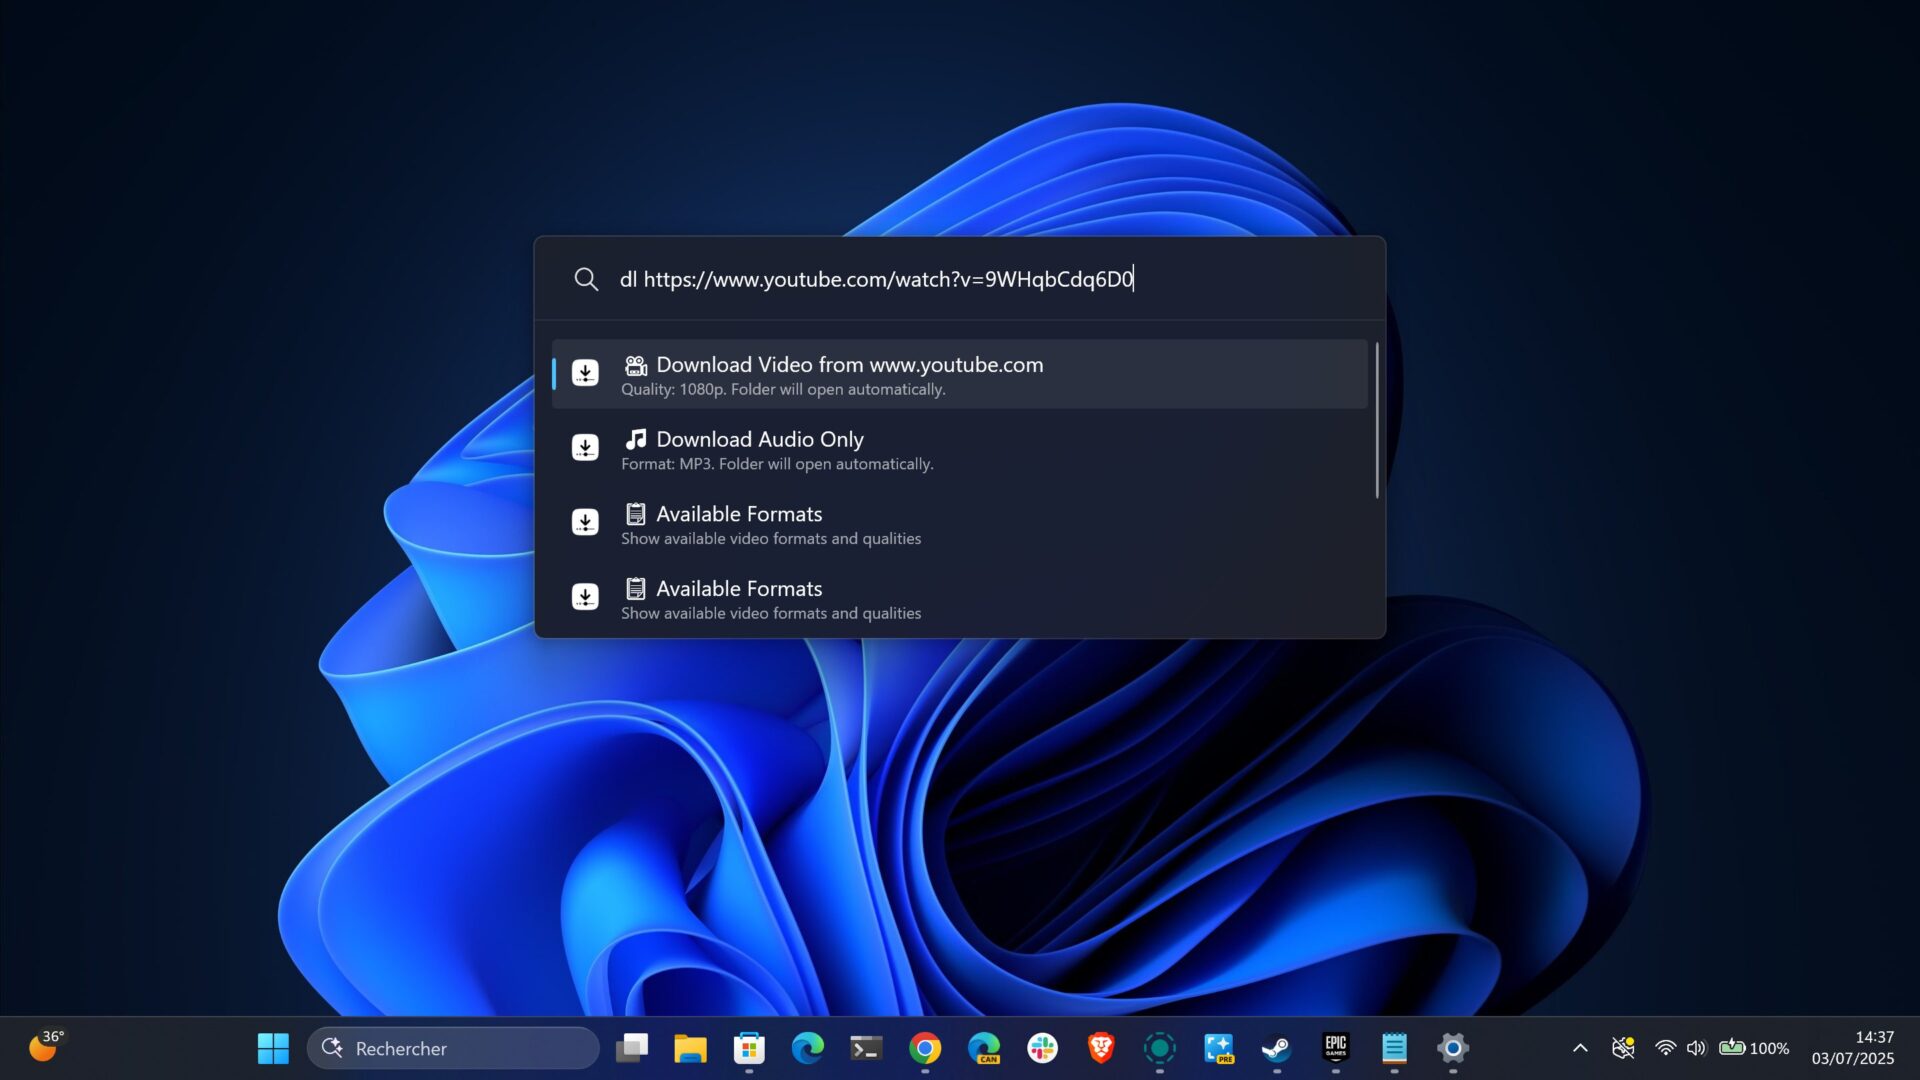Launch Brave browser from taskbar
Viewport: 1920px width, 1080px height.
pyautogui.click(x=1101, y=1048)
